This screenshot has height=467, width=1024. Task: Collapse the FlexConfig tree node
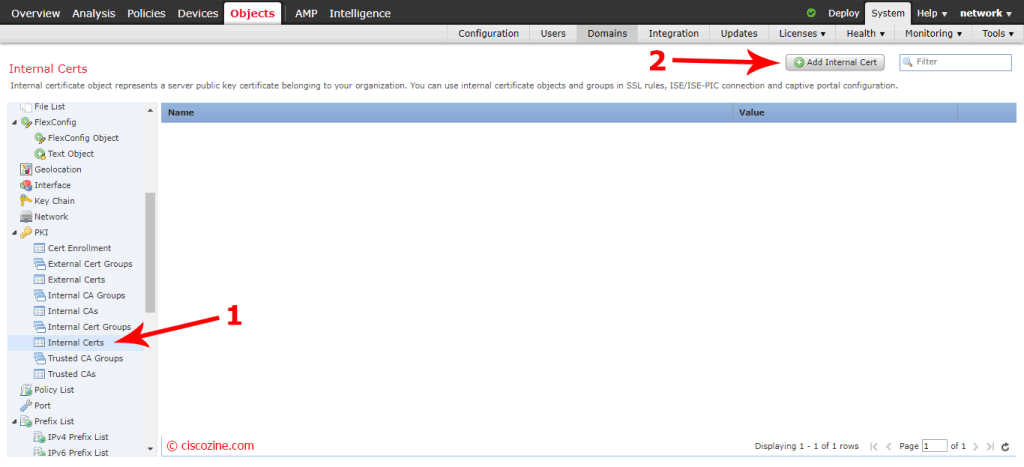coord(14,122)
